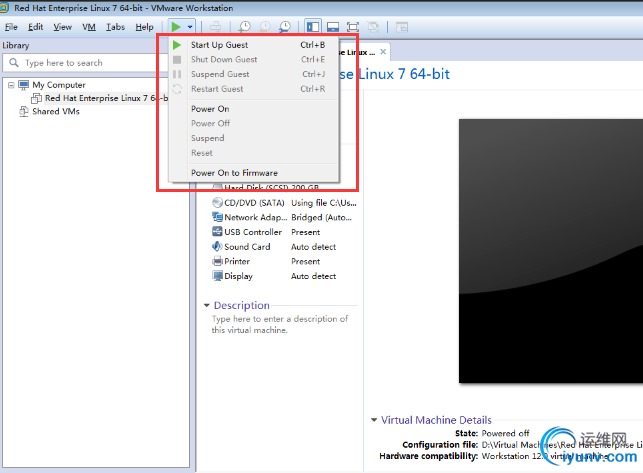Open the VM menu

[89, 27]
